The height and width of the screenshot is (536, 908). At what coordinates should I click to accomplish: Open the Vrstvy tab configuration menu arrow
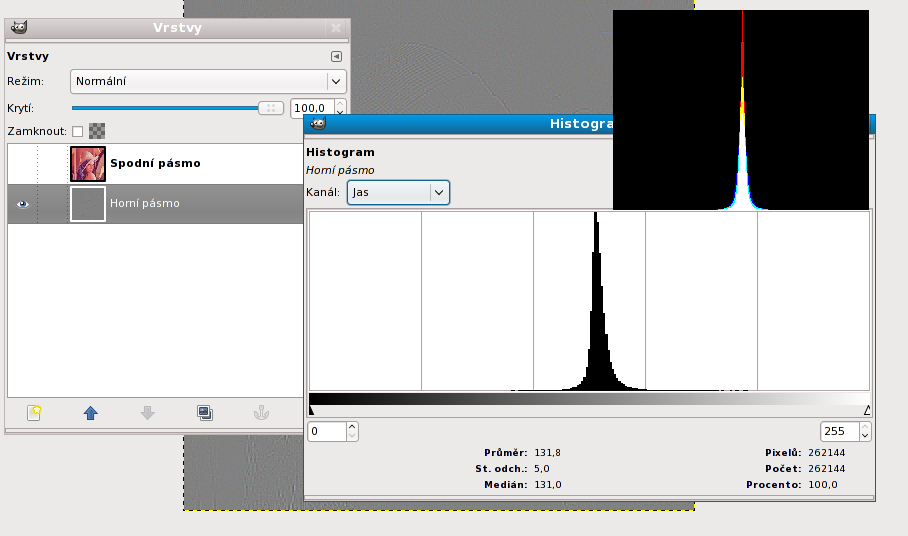coord(336,56)
